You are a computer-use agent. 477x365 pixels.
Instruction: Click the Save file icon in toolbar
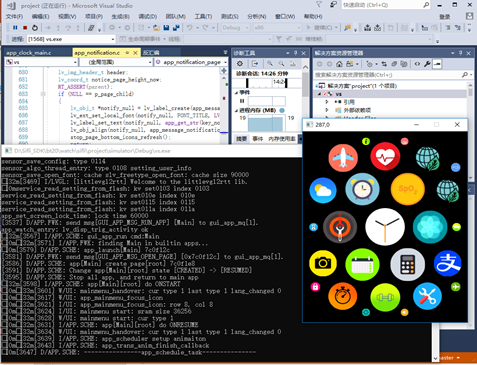pos(166,28)
